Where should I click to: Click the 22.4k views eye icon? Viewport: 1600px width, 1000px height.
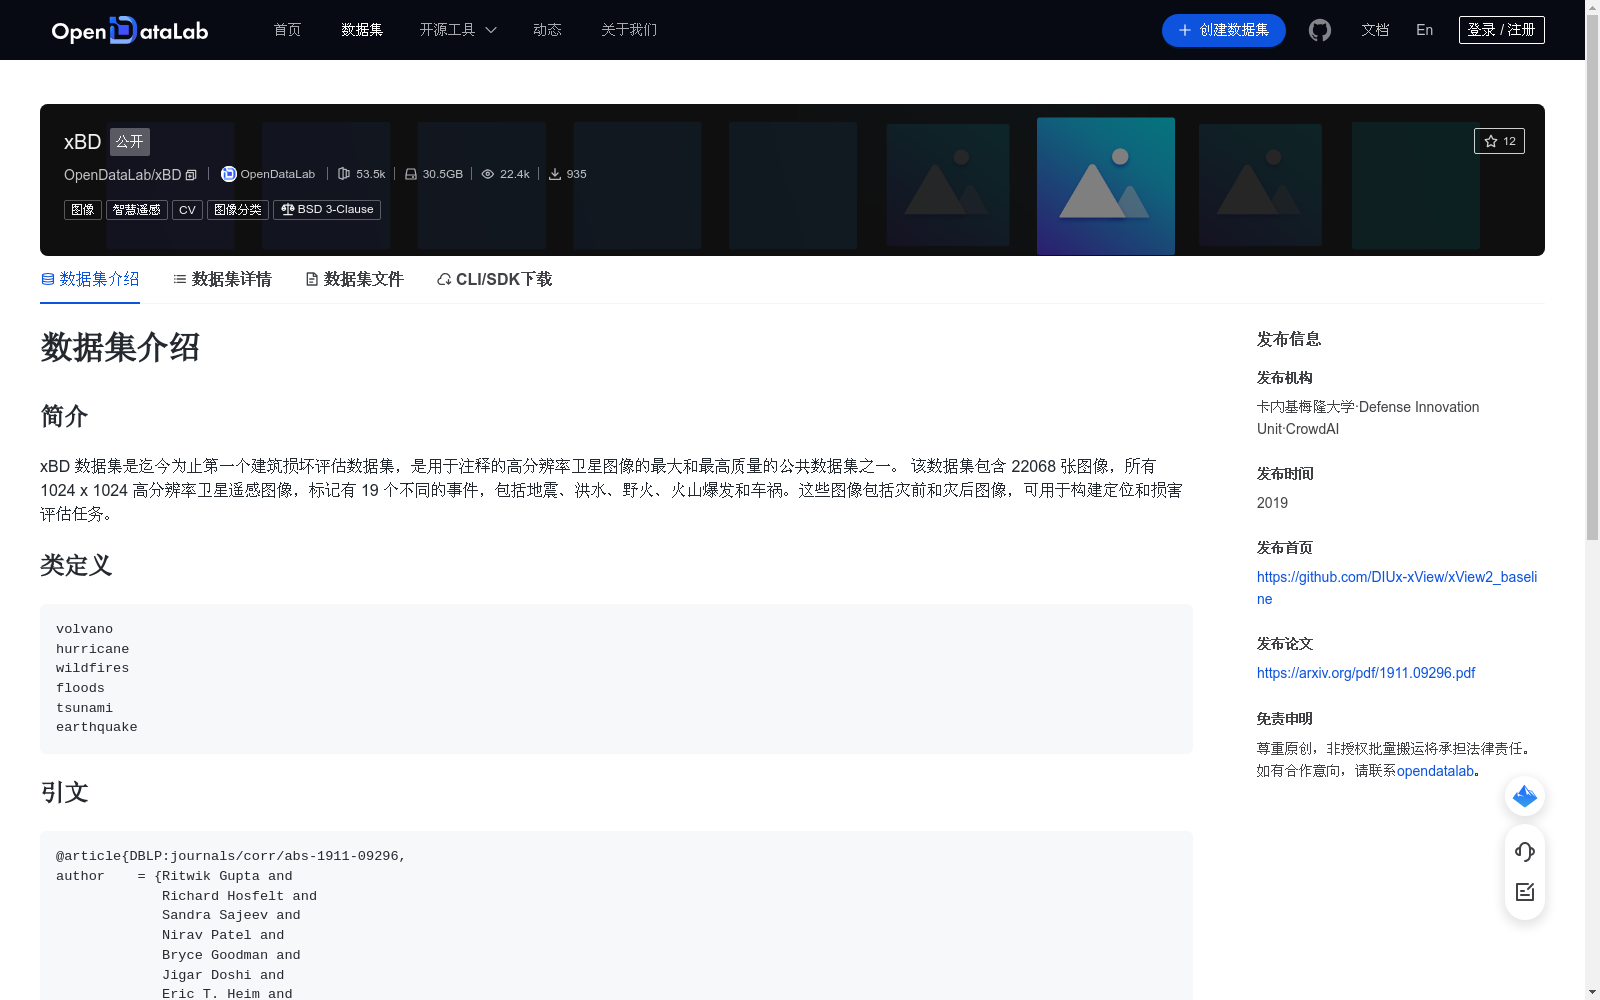point(488,174)
